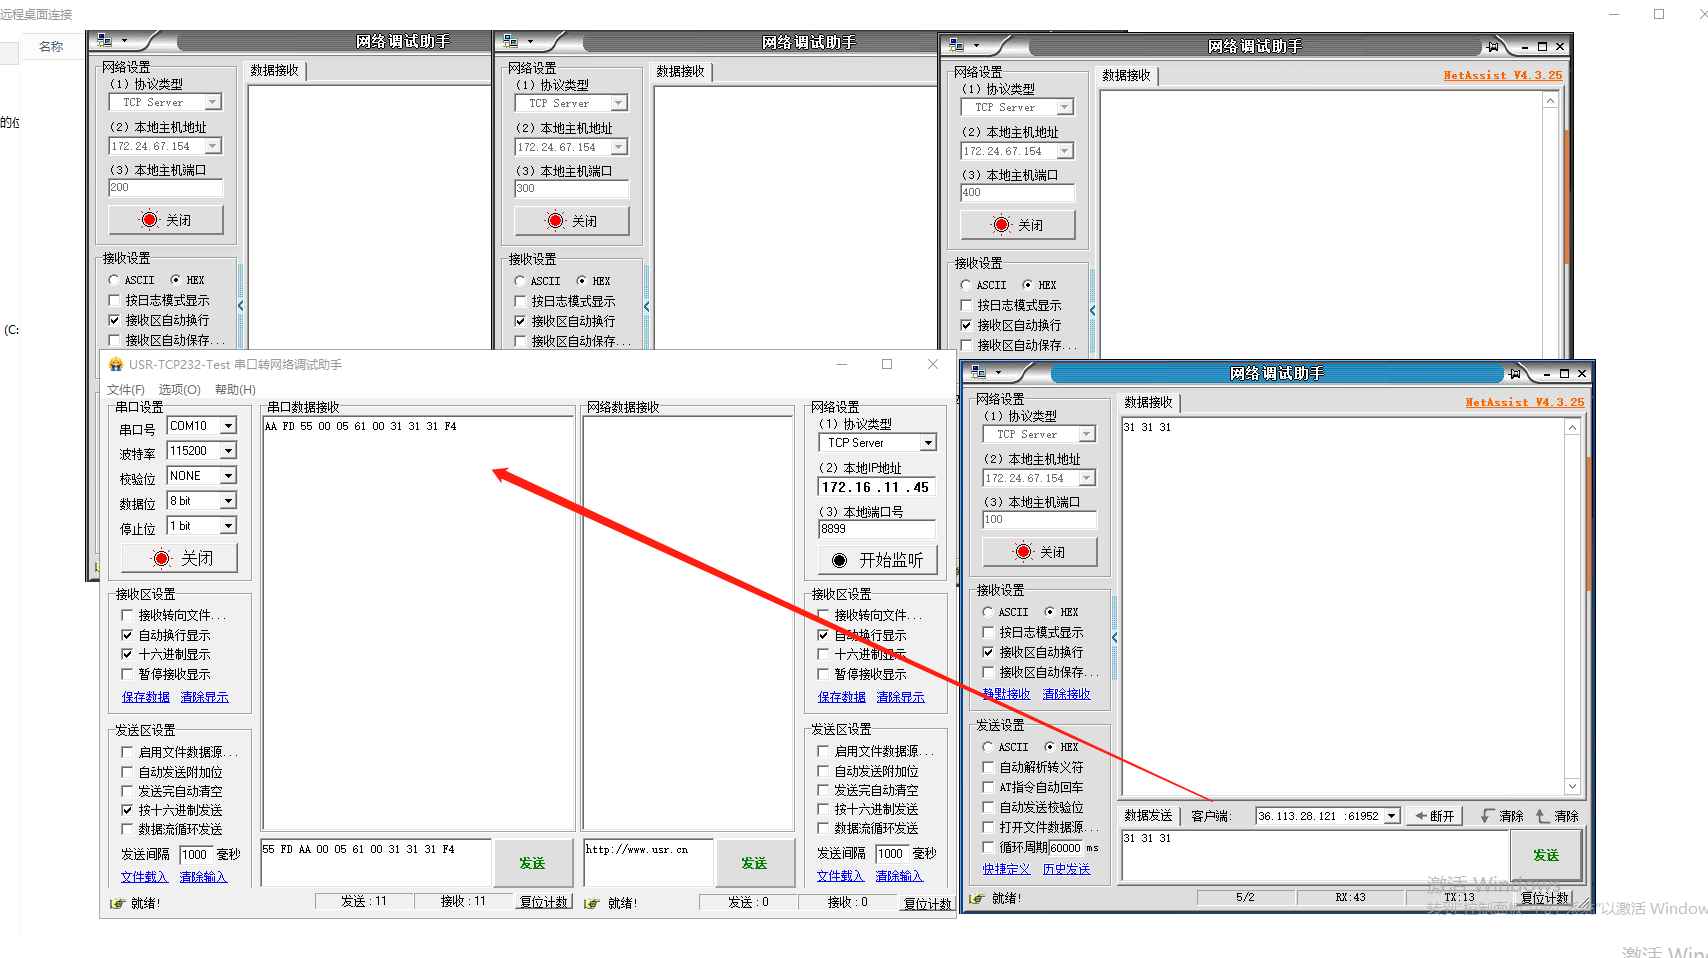Click 复位计数 in port 100 status bar

pyautogui.click(x=1545, y=898)
